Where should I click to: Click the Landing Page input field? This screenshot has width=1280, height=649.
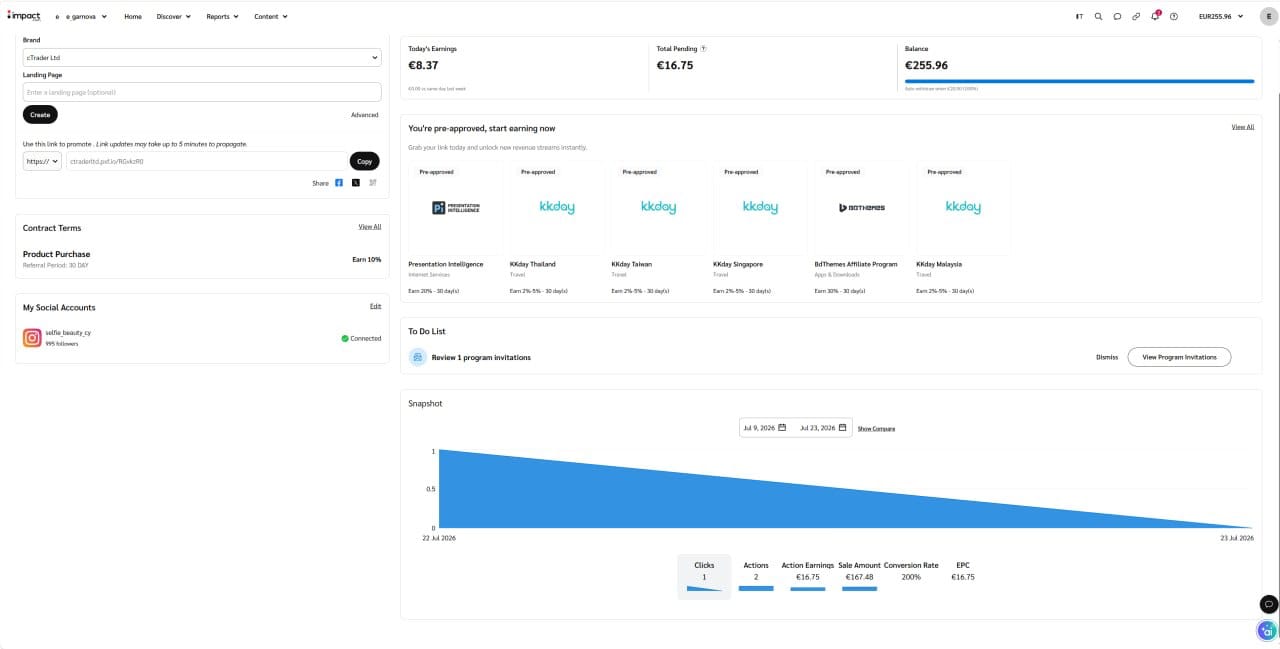tap(202, 92)
